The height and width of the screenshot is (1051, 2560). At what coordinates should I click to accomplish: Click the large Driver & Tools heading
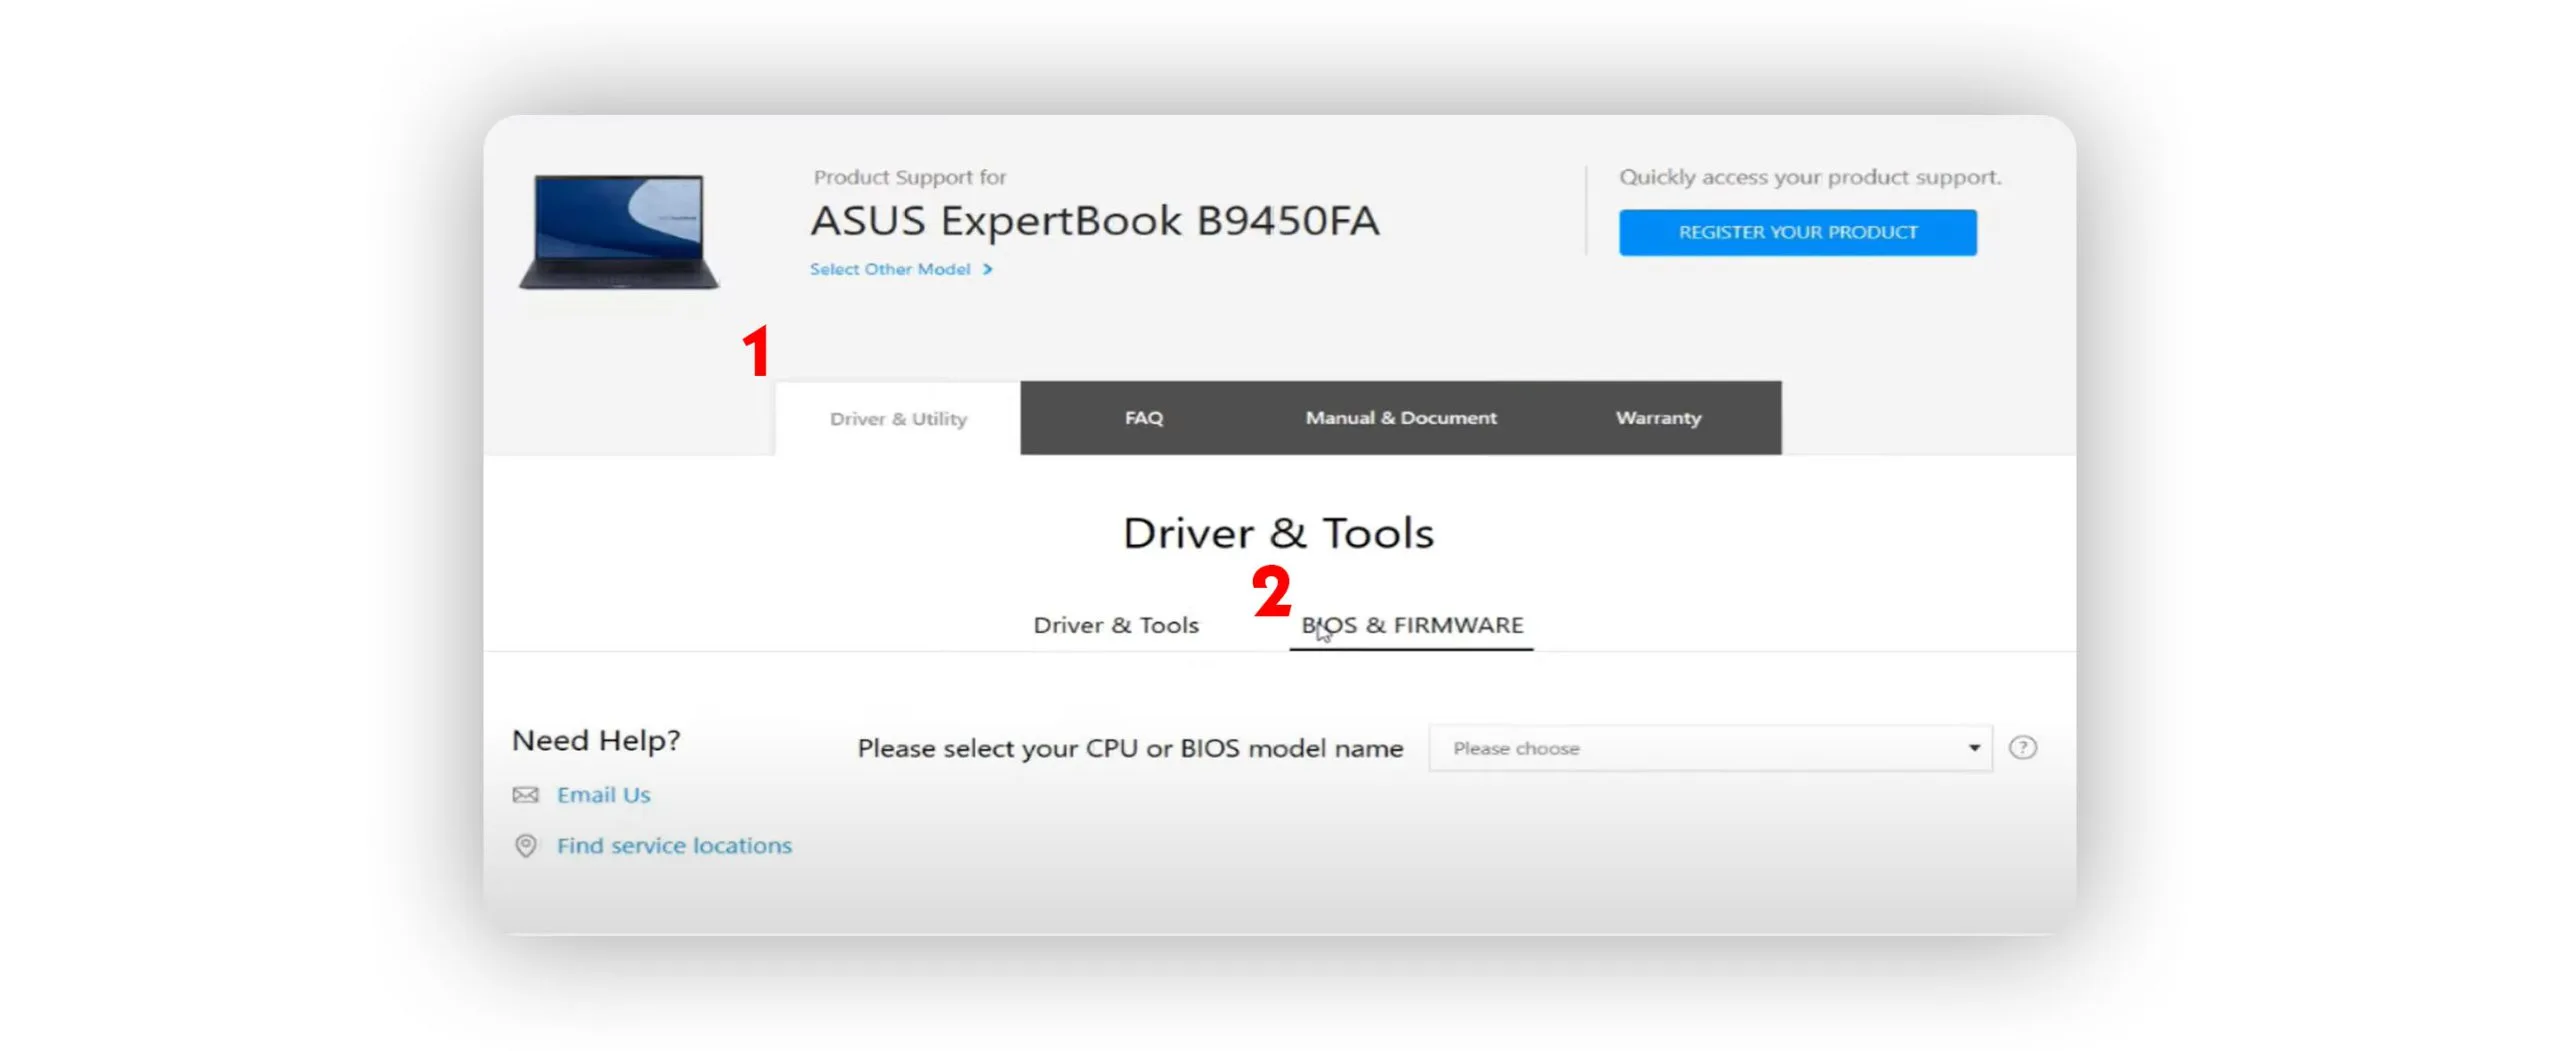click(x=1278, y=534)
